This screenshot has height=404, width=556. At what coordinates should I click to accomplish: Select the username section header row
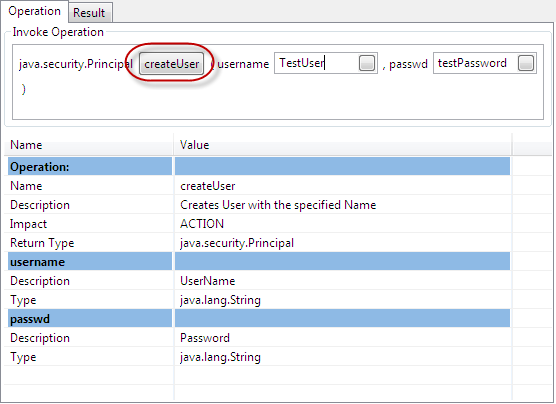point(259,262)
